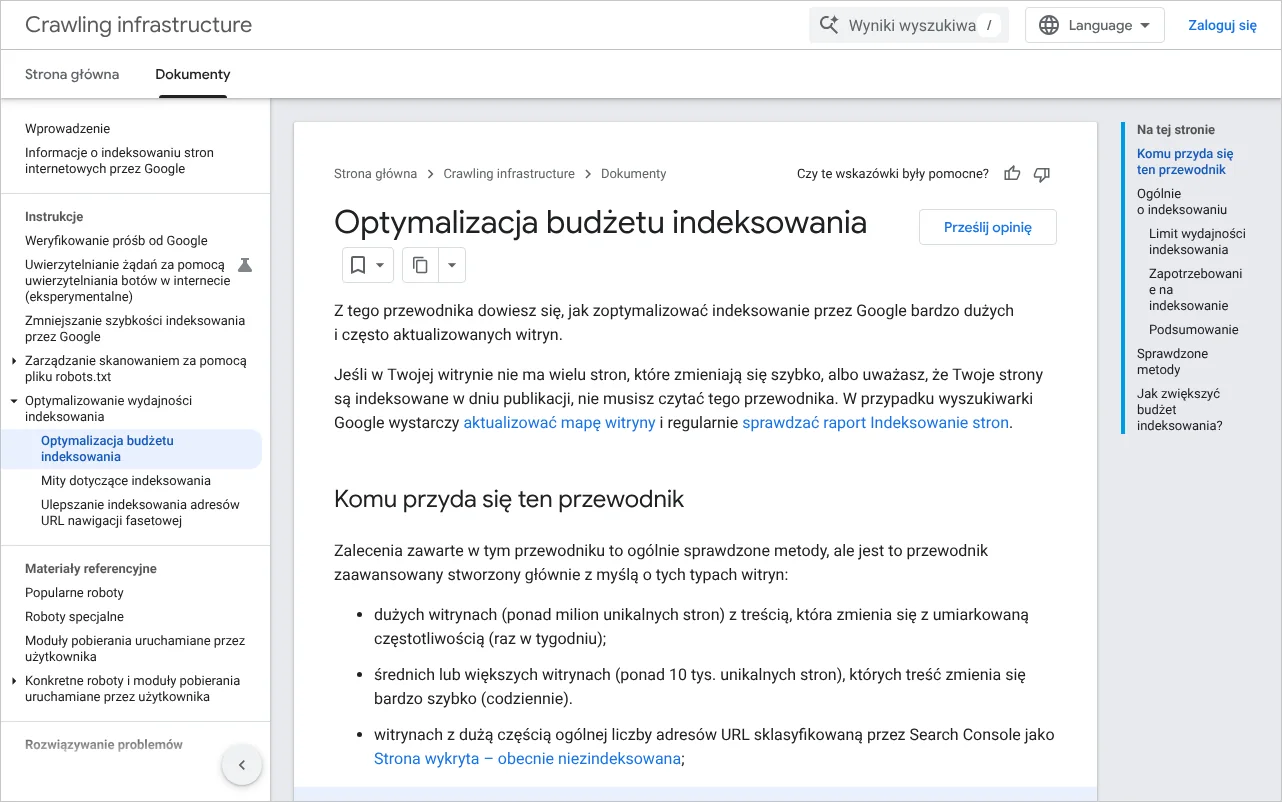The width and height of the screenshot is (1282, 802).
Task: Click Dokumenty breadcrumb link
Action: pyautogui.click(x=633, y=174)
